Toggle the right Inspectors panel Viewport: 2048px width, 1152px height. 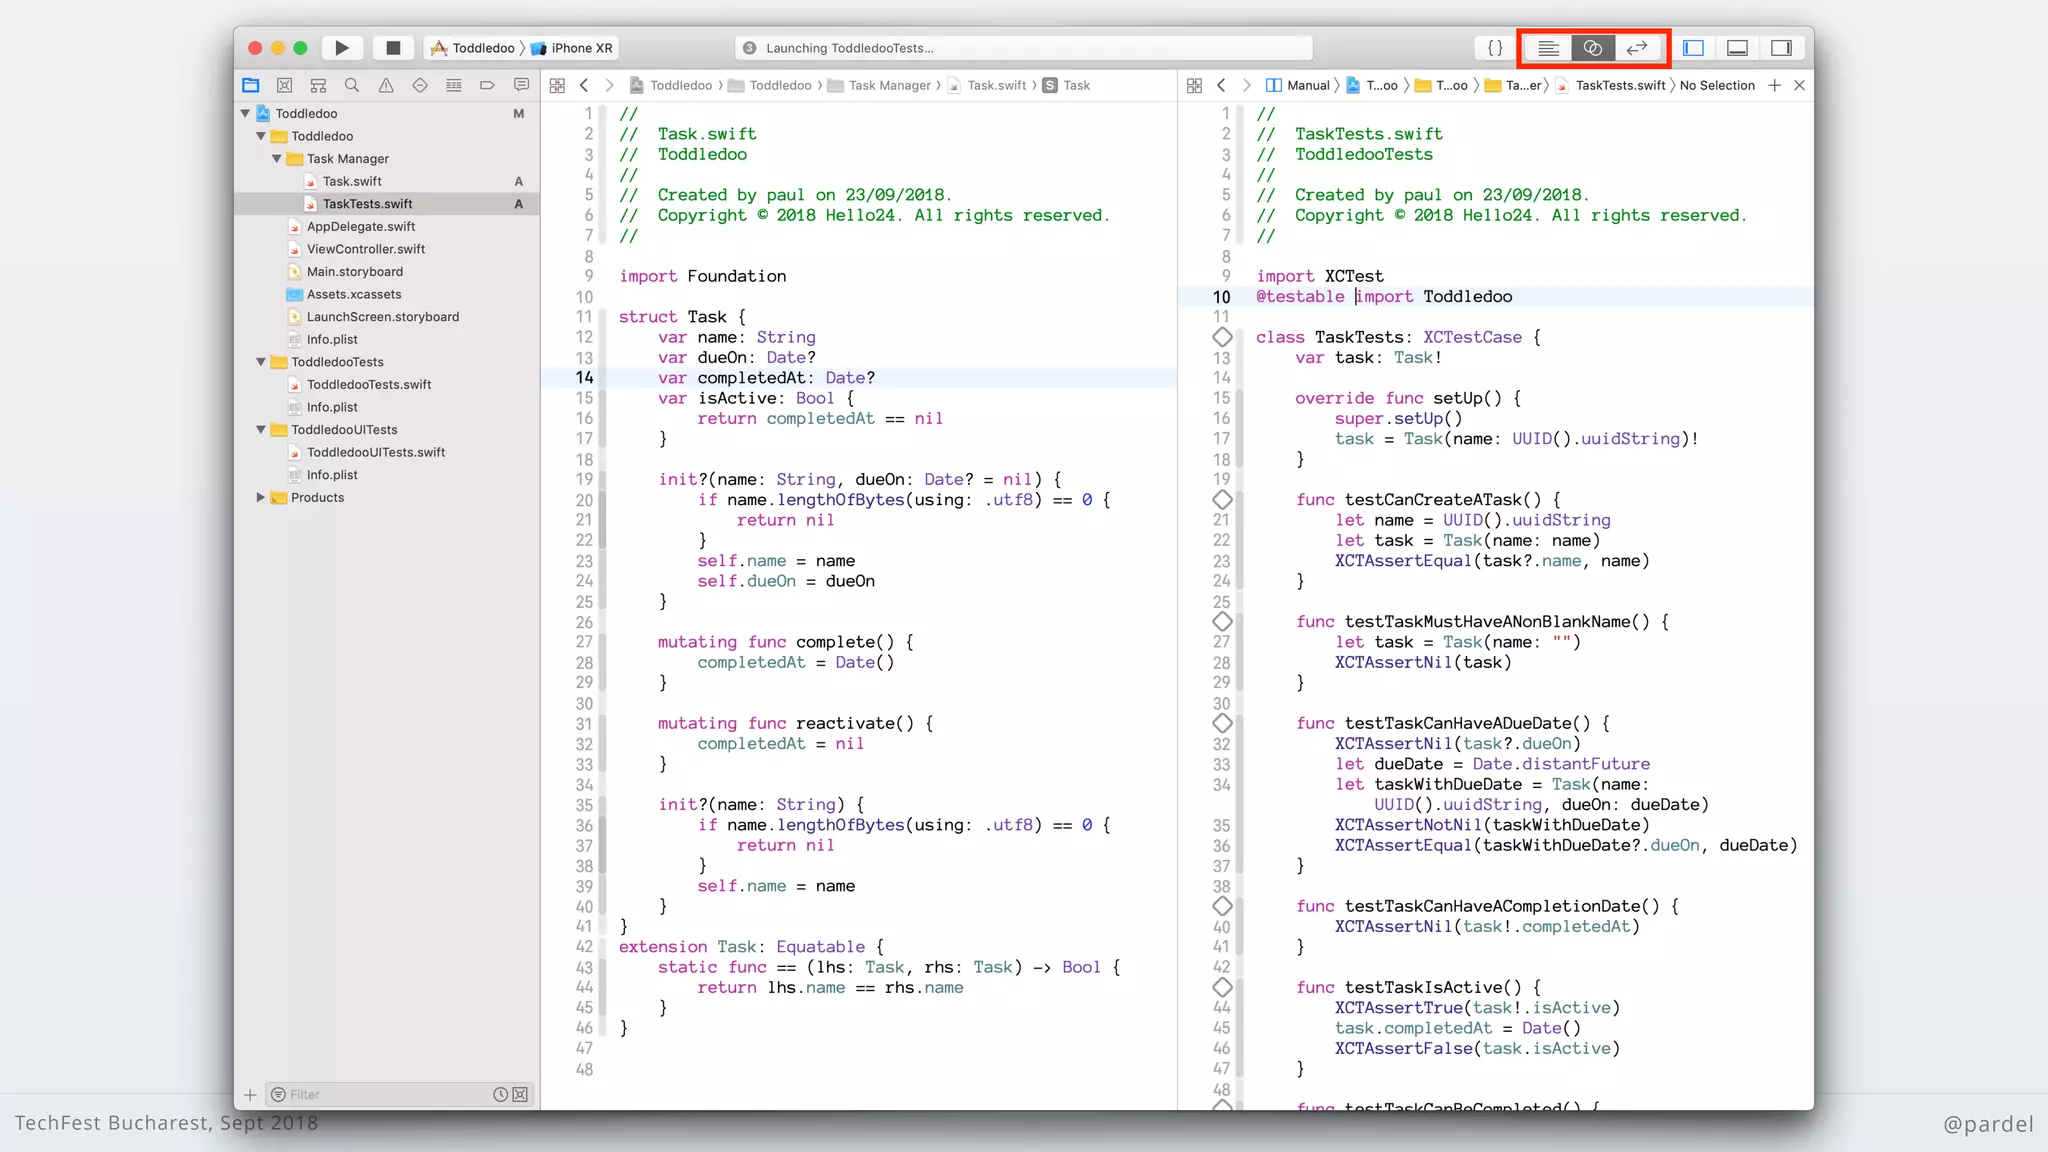(x=1781, y=48)
